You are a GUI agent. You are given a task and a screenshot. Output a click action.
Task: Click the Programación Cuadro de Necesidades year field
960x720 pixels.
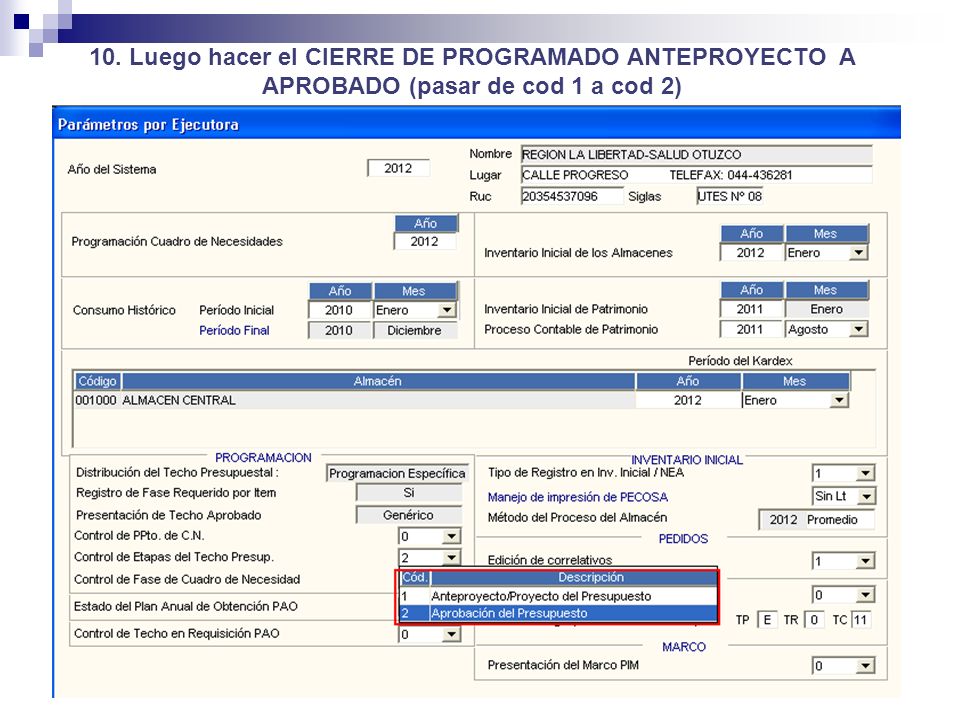click(x=425, y=241)
